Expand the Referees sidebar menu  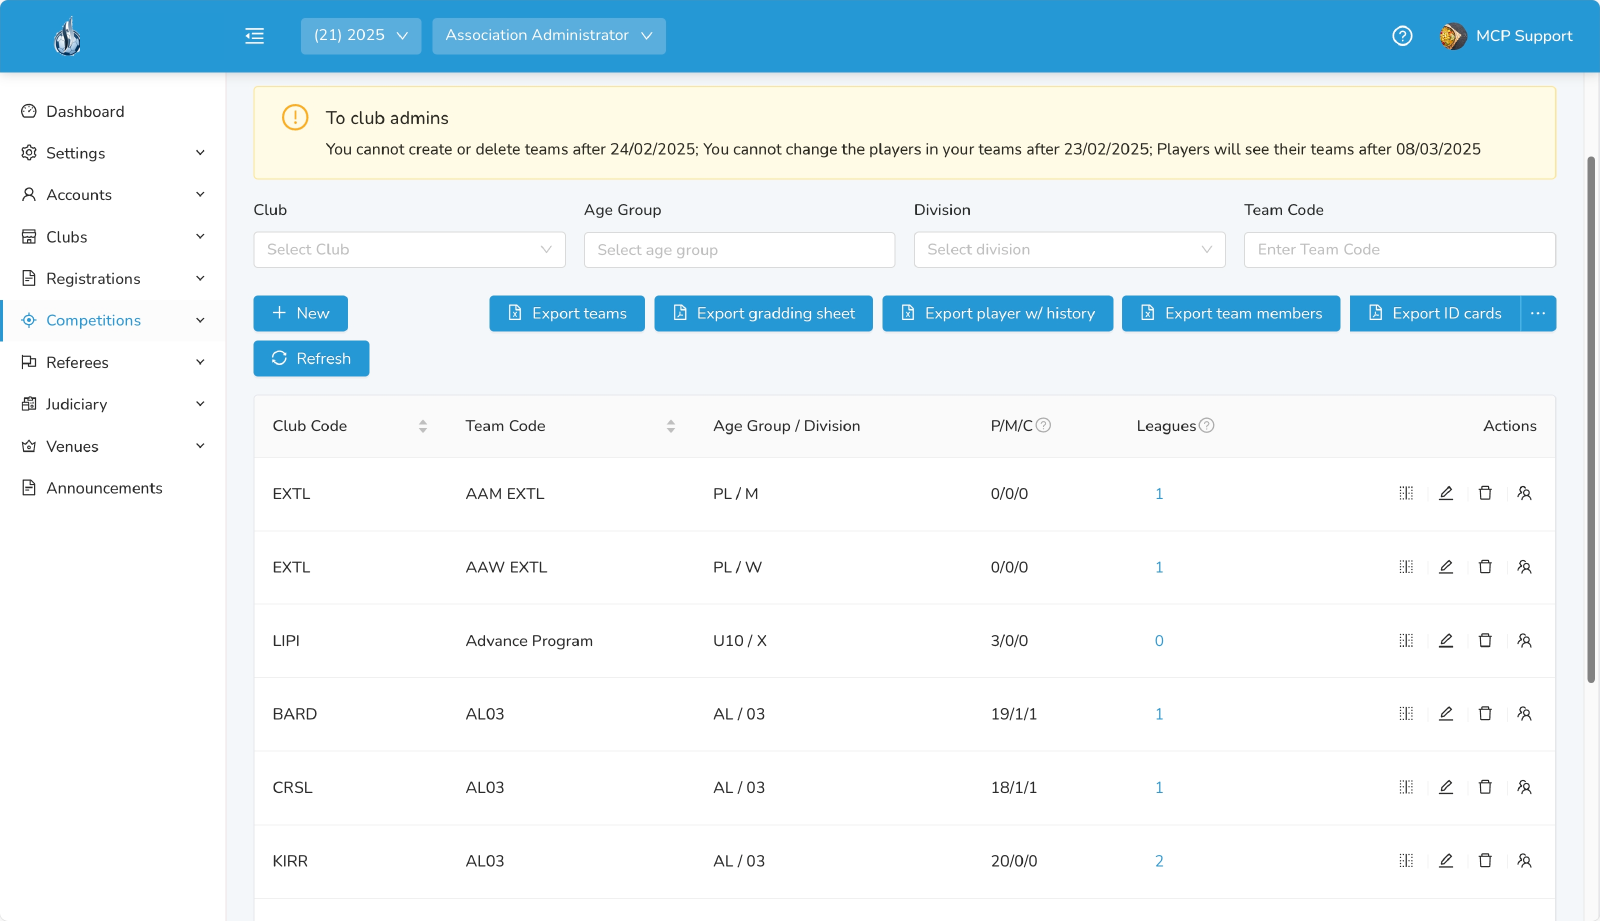(x=113, y=362)
